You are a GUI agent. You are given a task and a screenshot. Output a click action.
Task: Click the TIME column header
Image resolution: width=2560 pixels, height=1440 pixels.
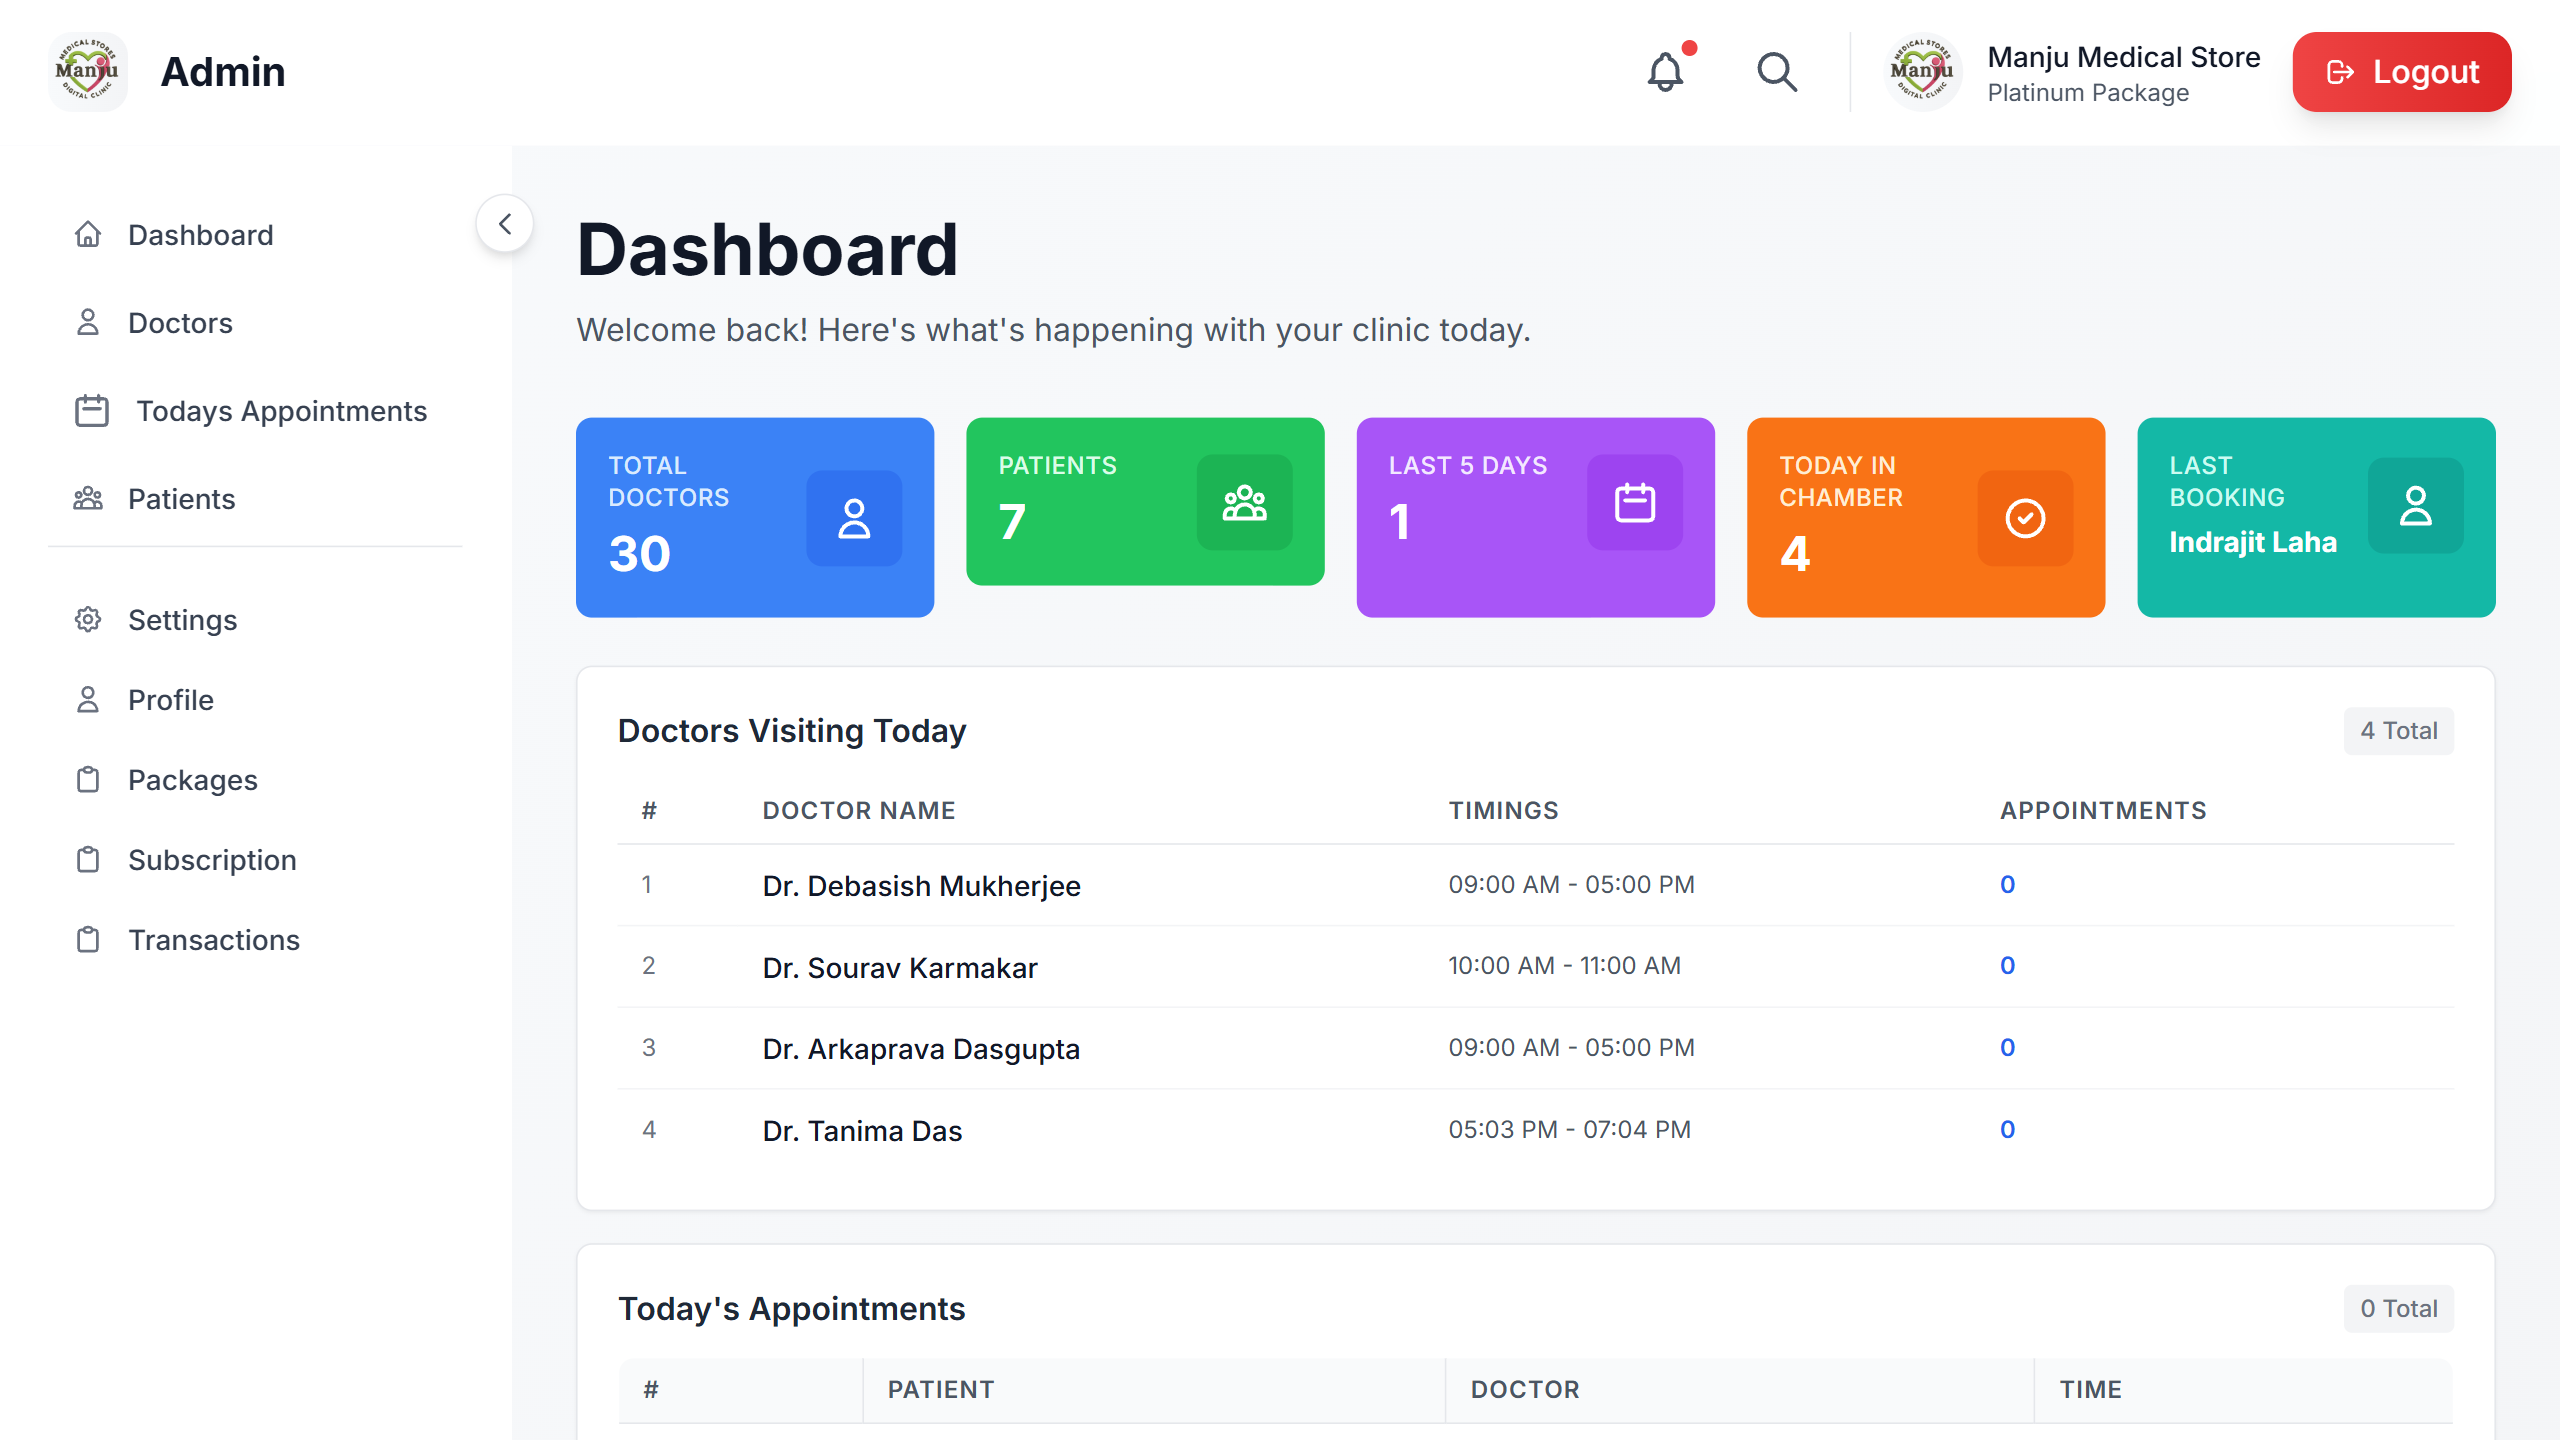tap(2091, 1389)
